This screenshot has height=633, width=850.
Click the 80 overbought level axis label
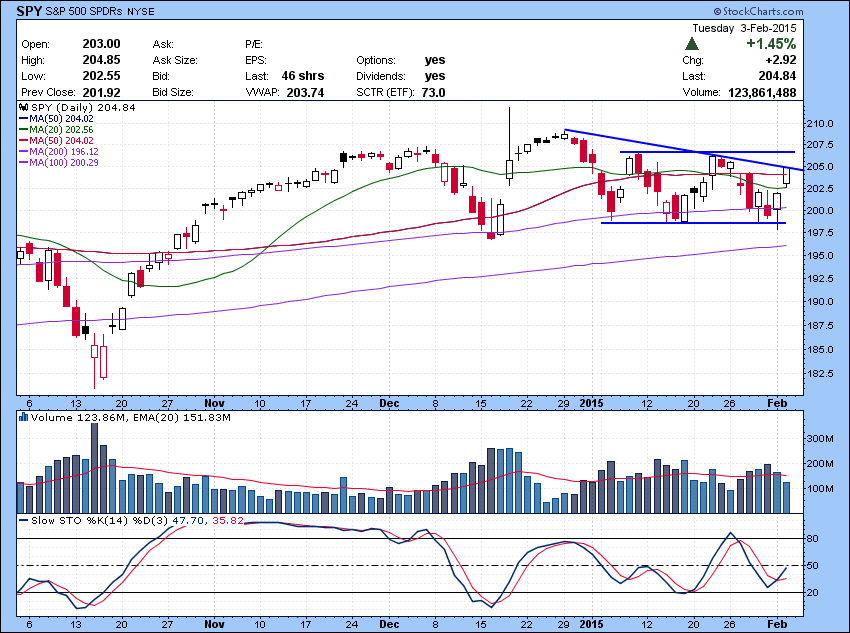[x=813, y=539]
